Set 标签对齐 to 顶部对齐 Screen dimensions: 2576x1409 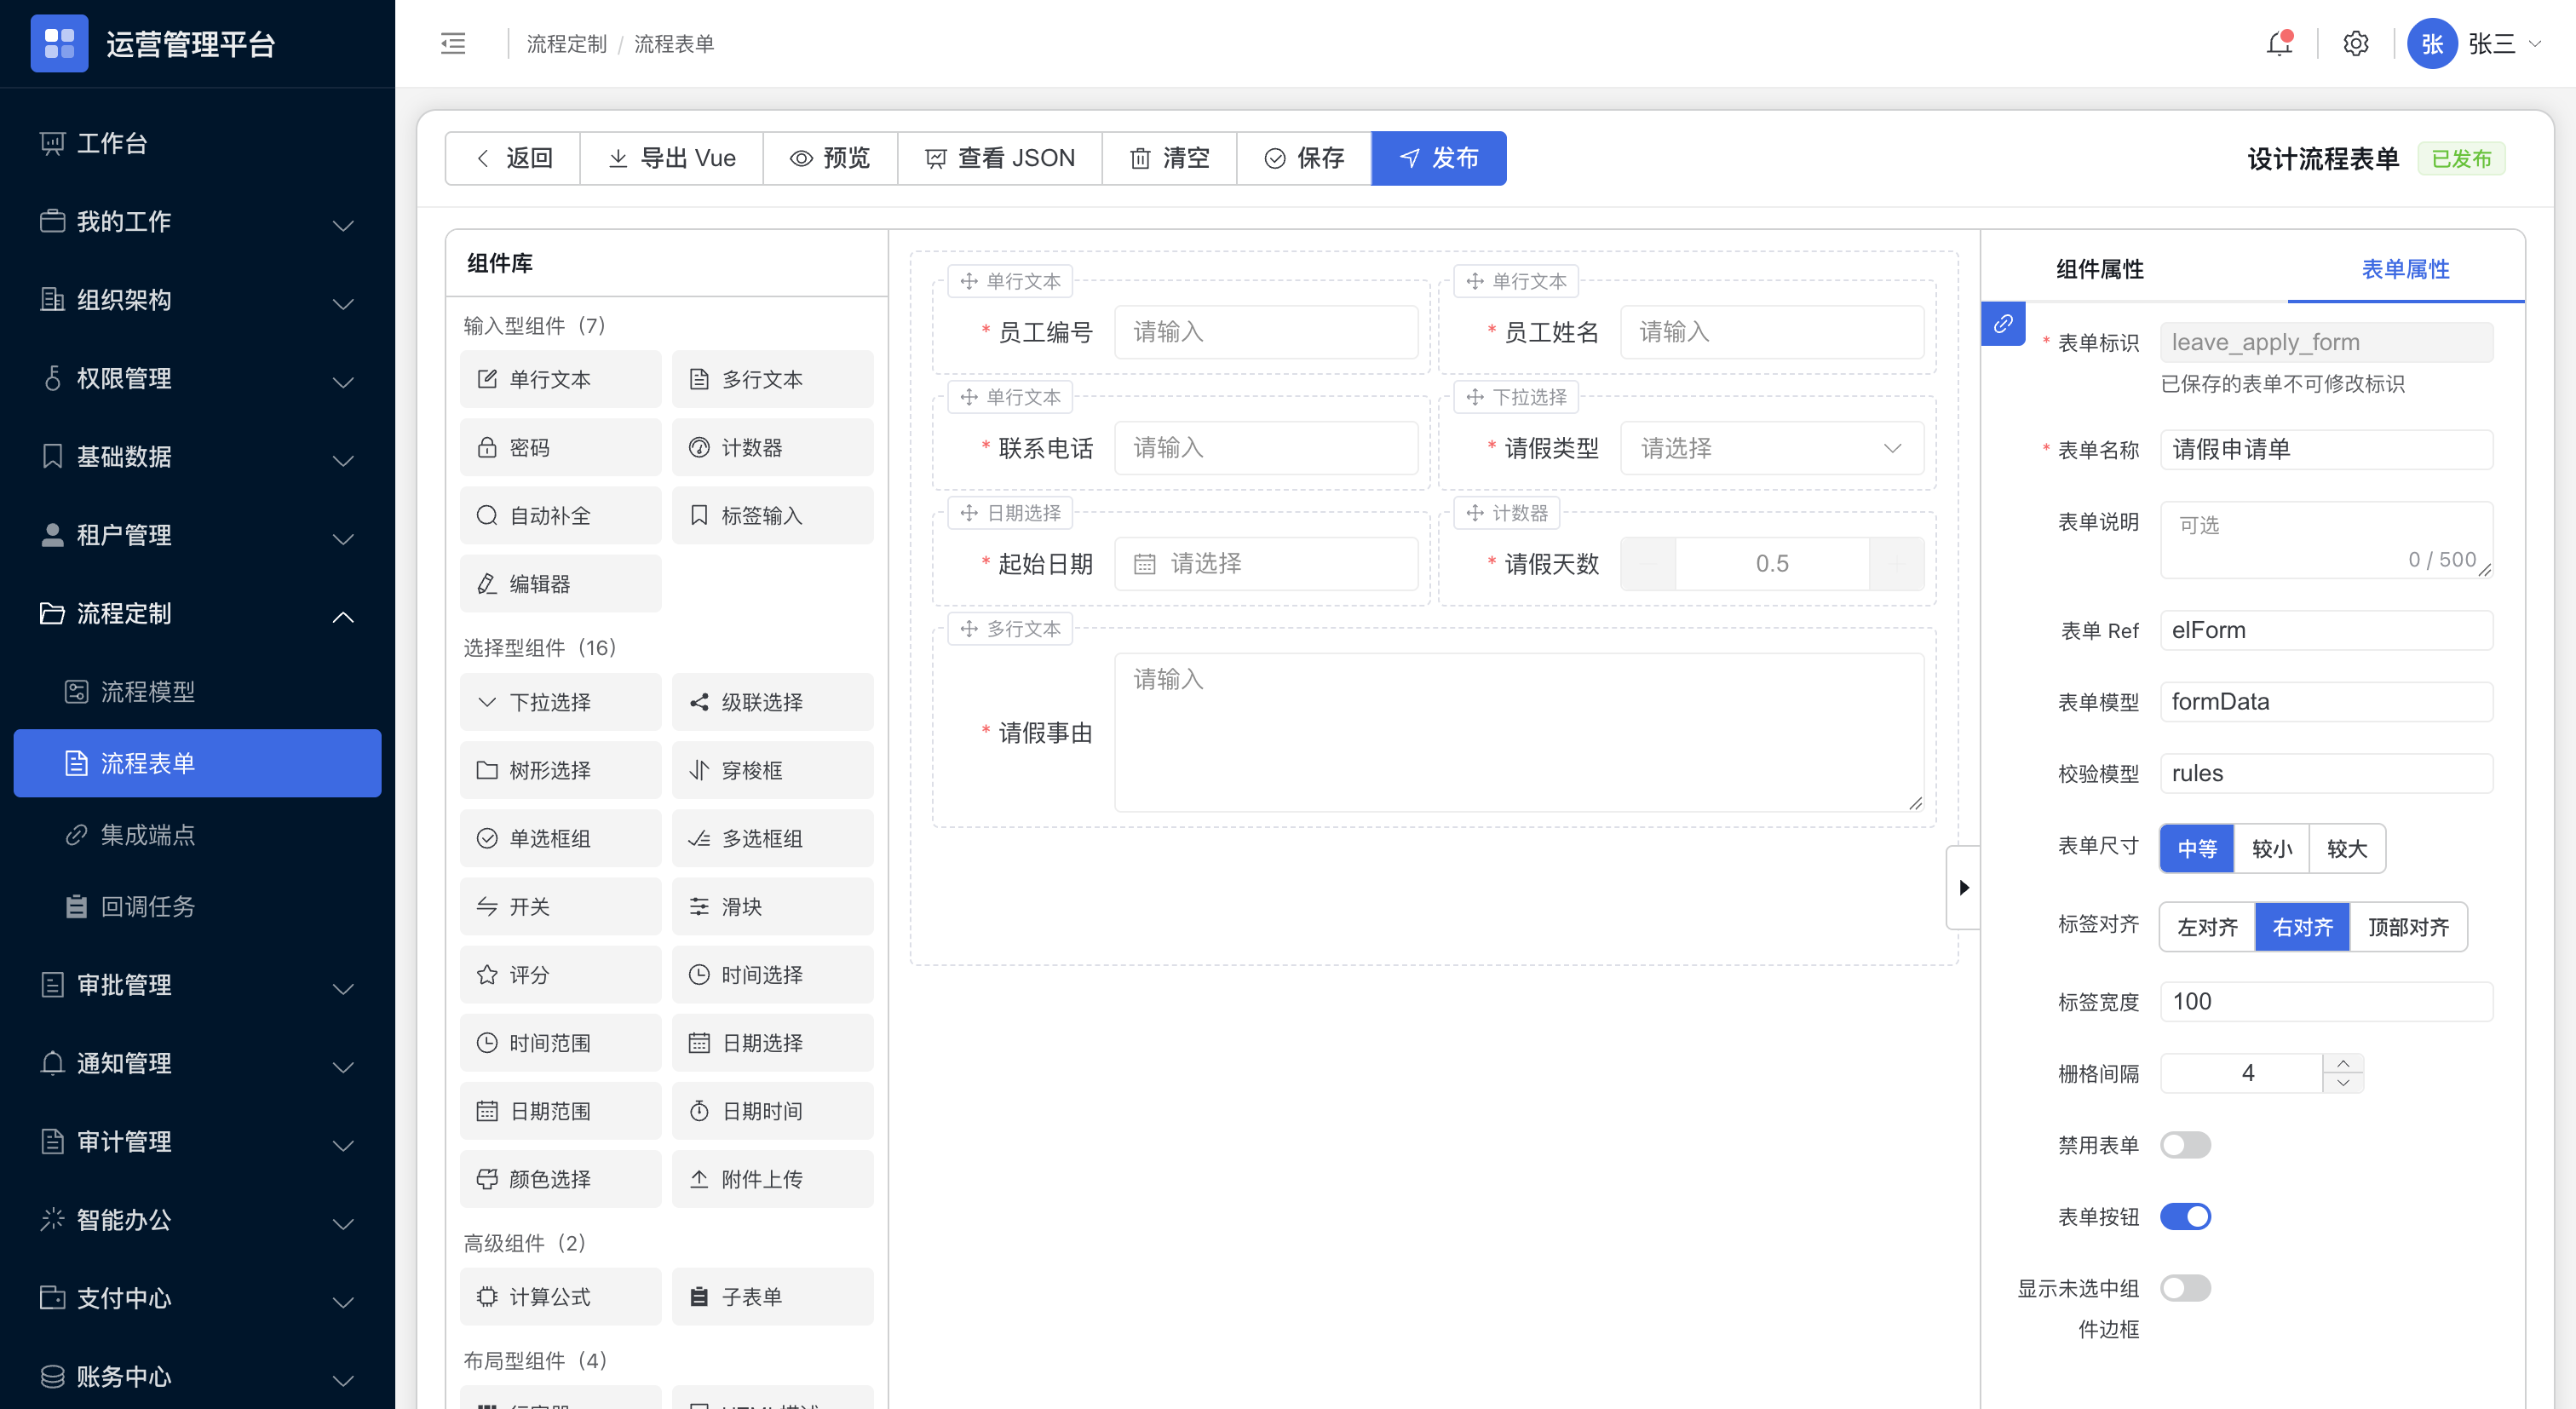pos(2408,927)
